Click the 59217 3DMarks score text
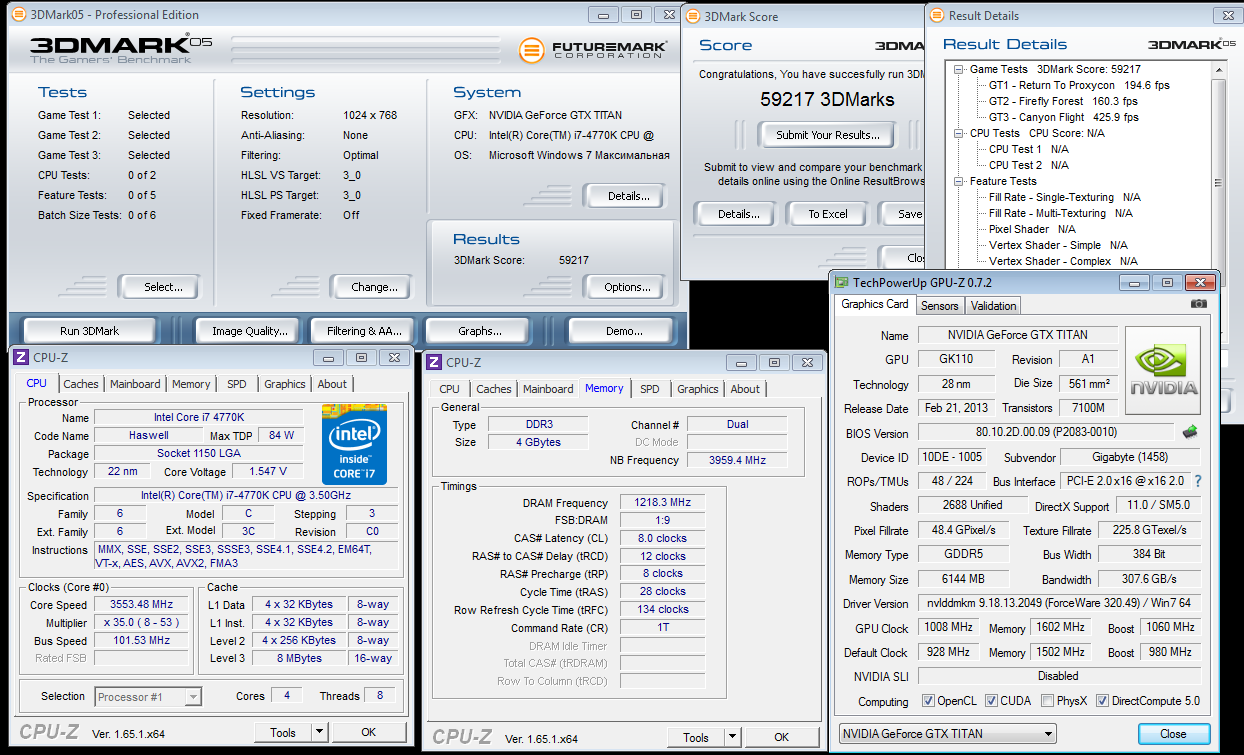The width and height of the screenshot is (1244, 755). tap(827, 100)
